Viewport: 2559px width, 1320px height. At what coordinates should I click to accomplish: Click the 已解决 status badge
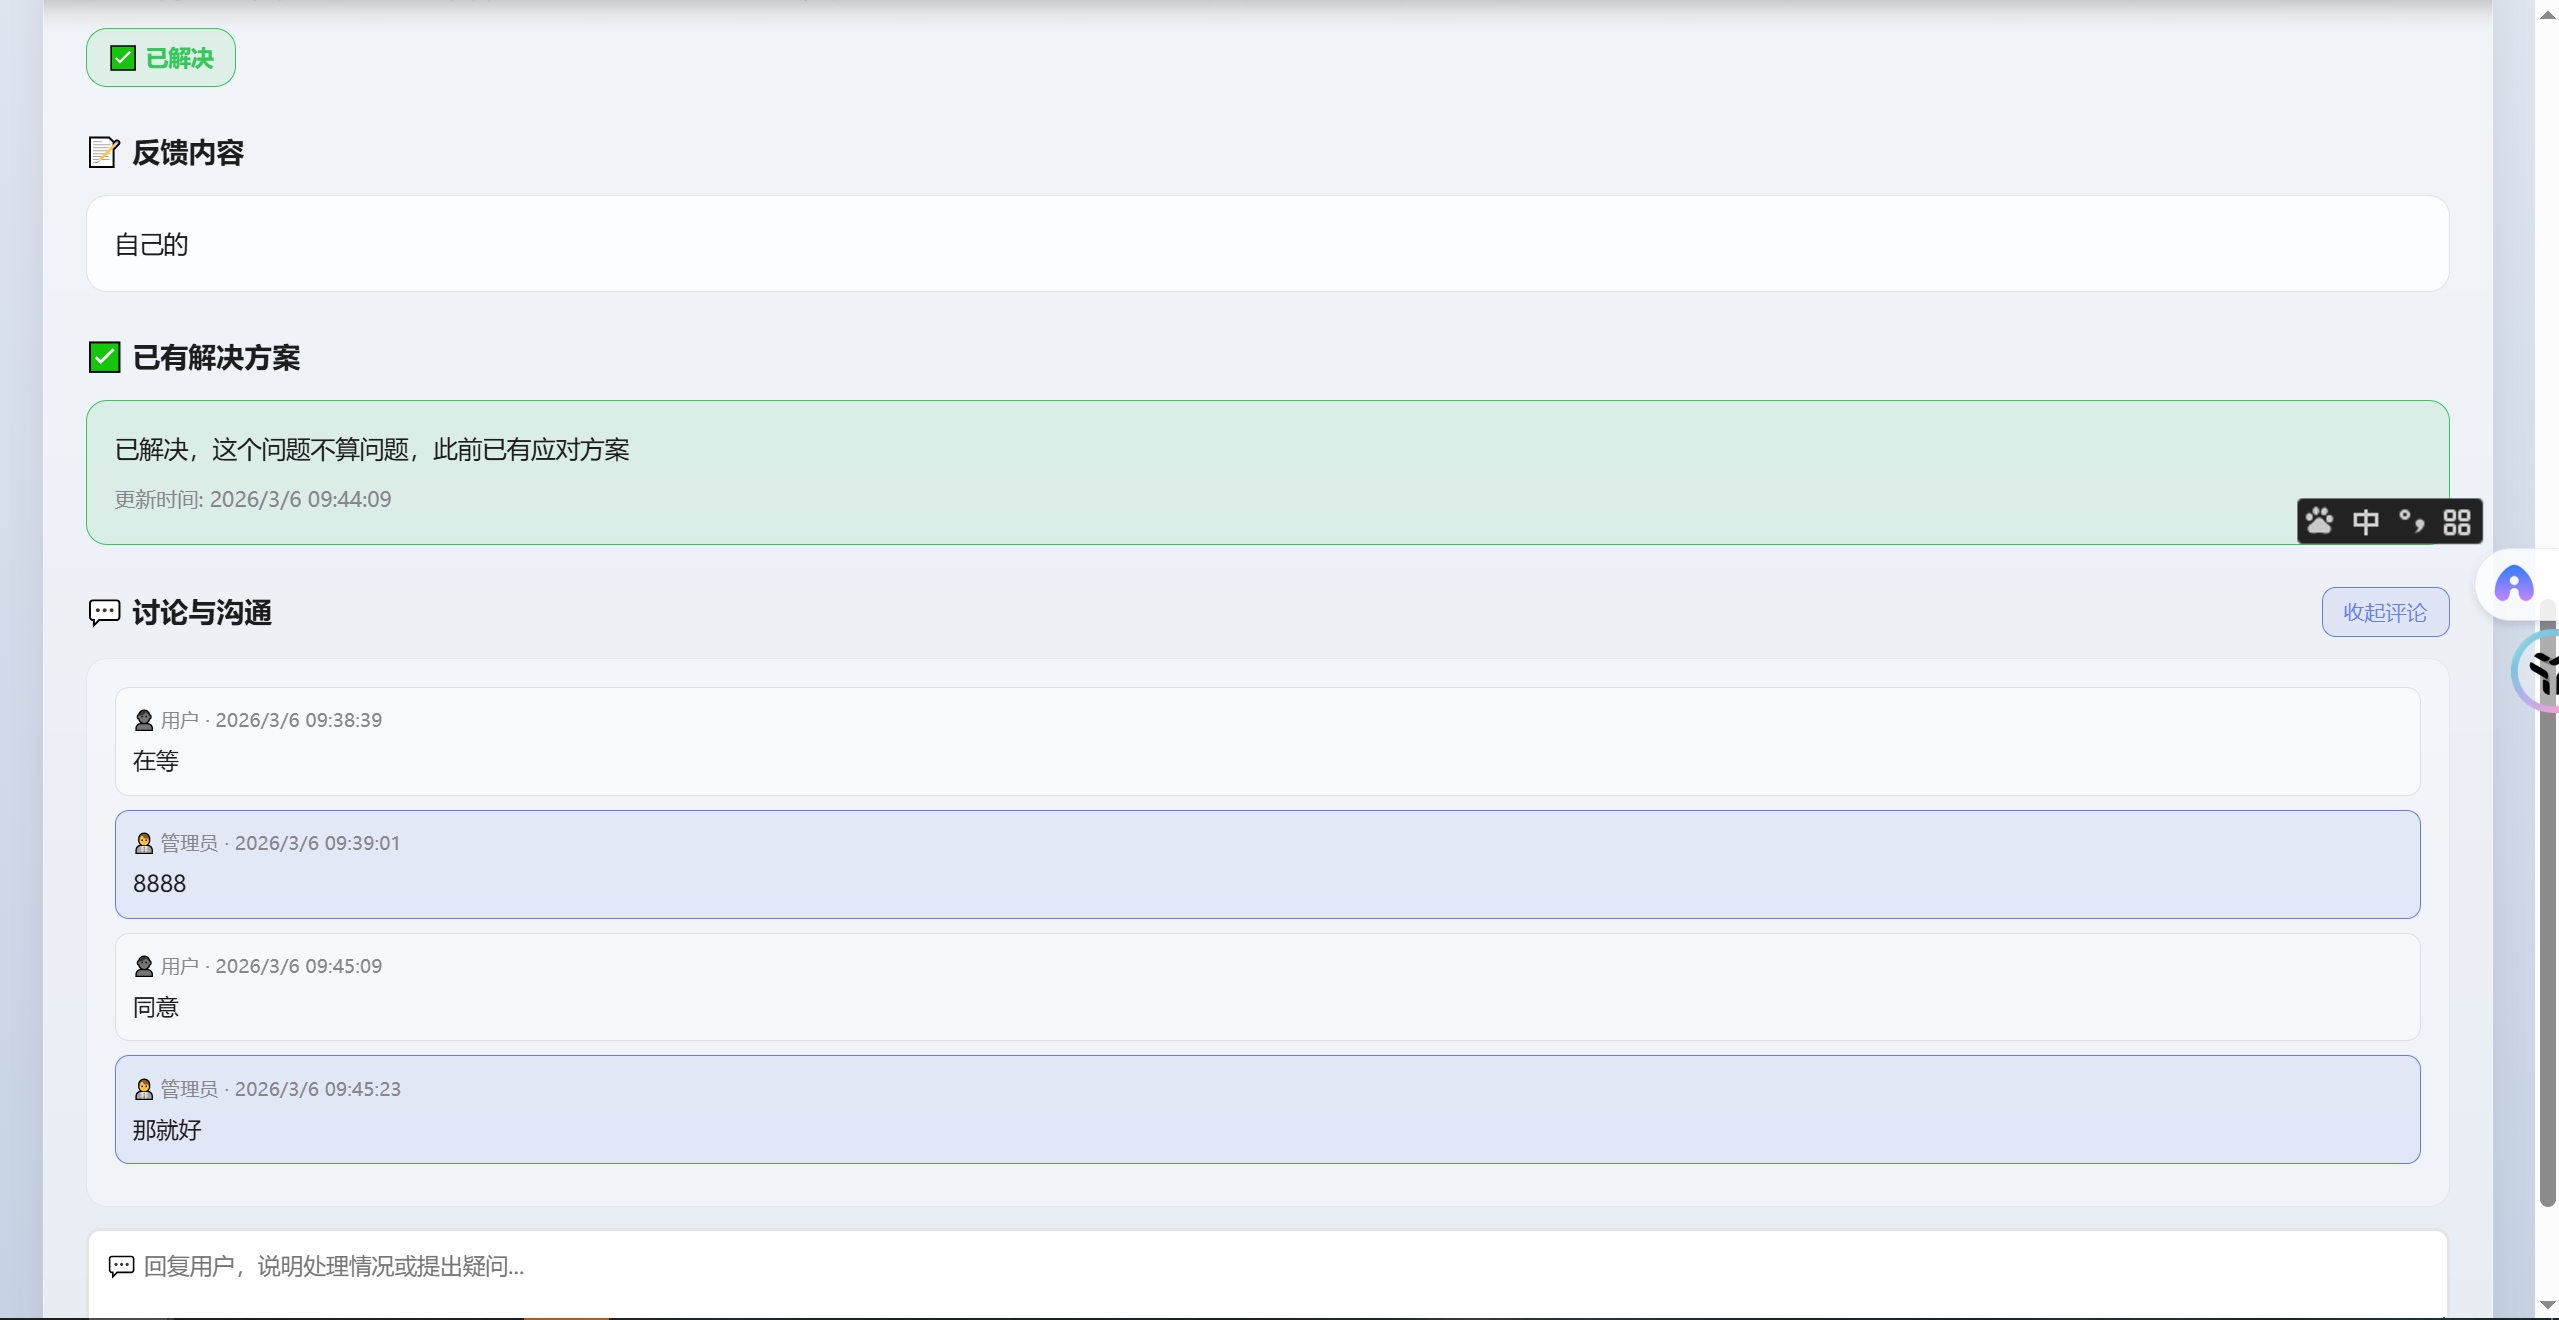point(161,58)
